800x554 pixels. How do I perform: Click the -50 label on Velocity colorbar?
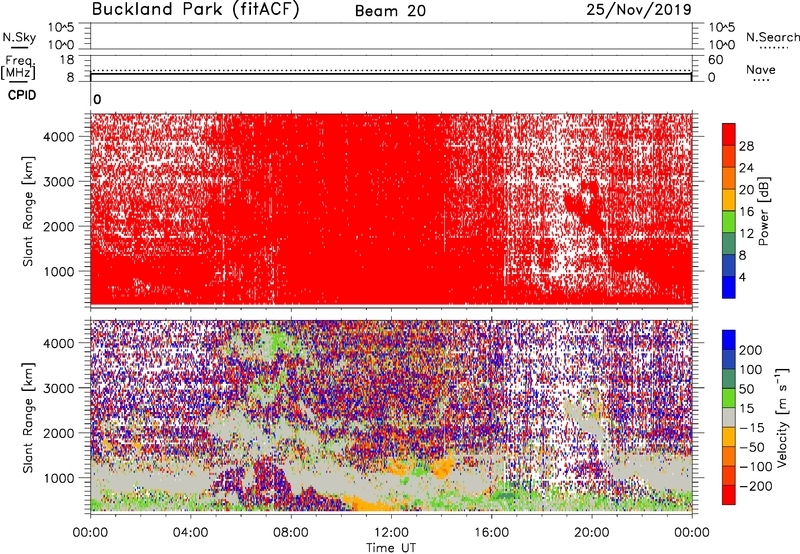pyautogui.click(x=752, y=447)
